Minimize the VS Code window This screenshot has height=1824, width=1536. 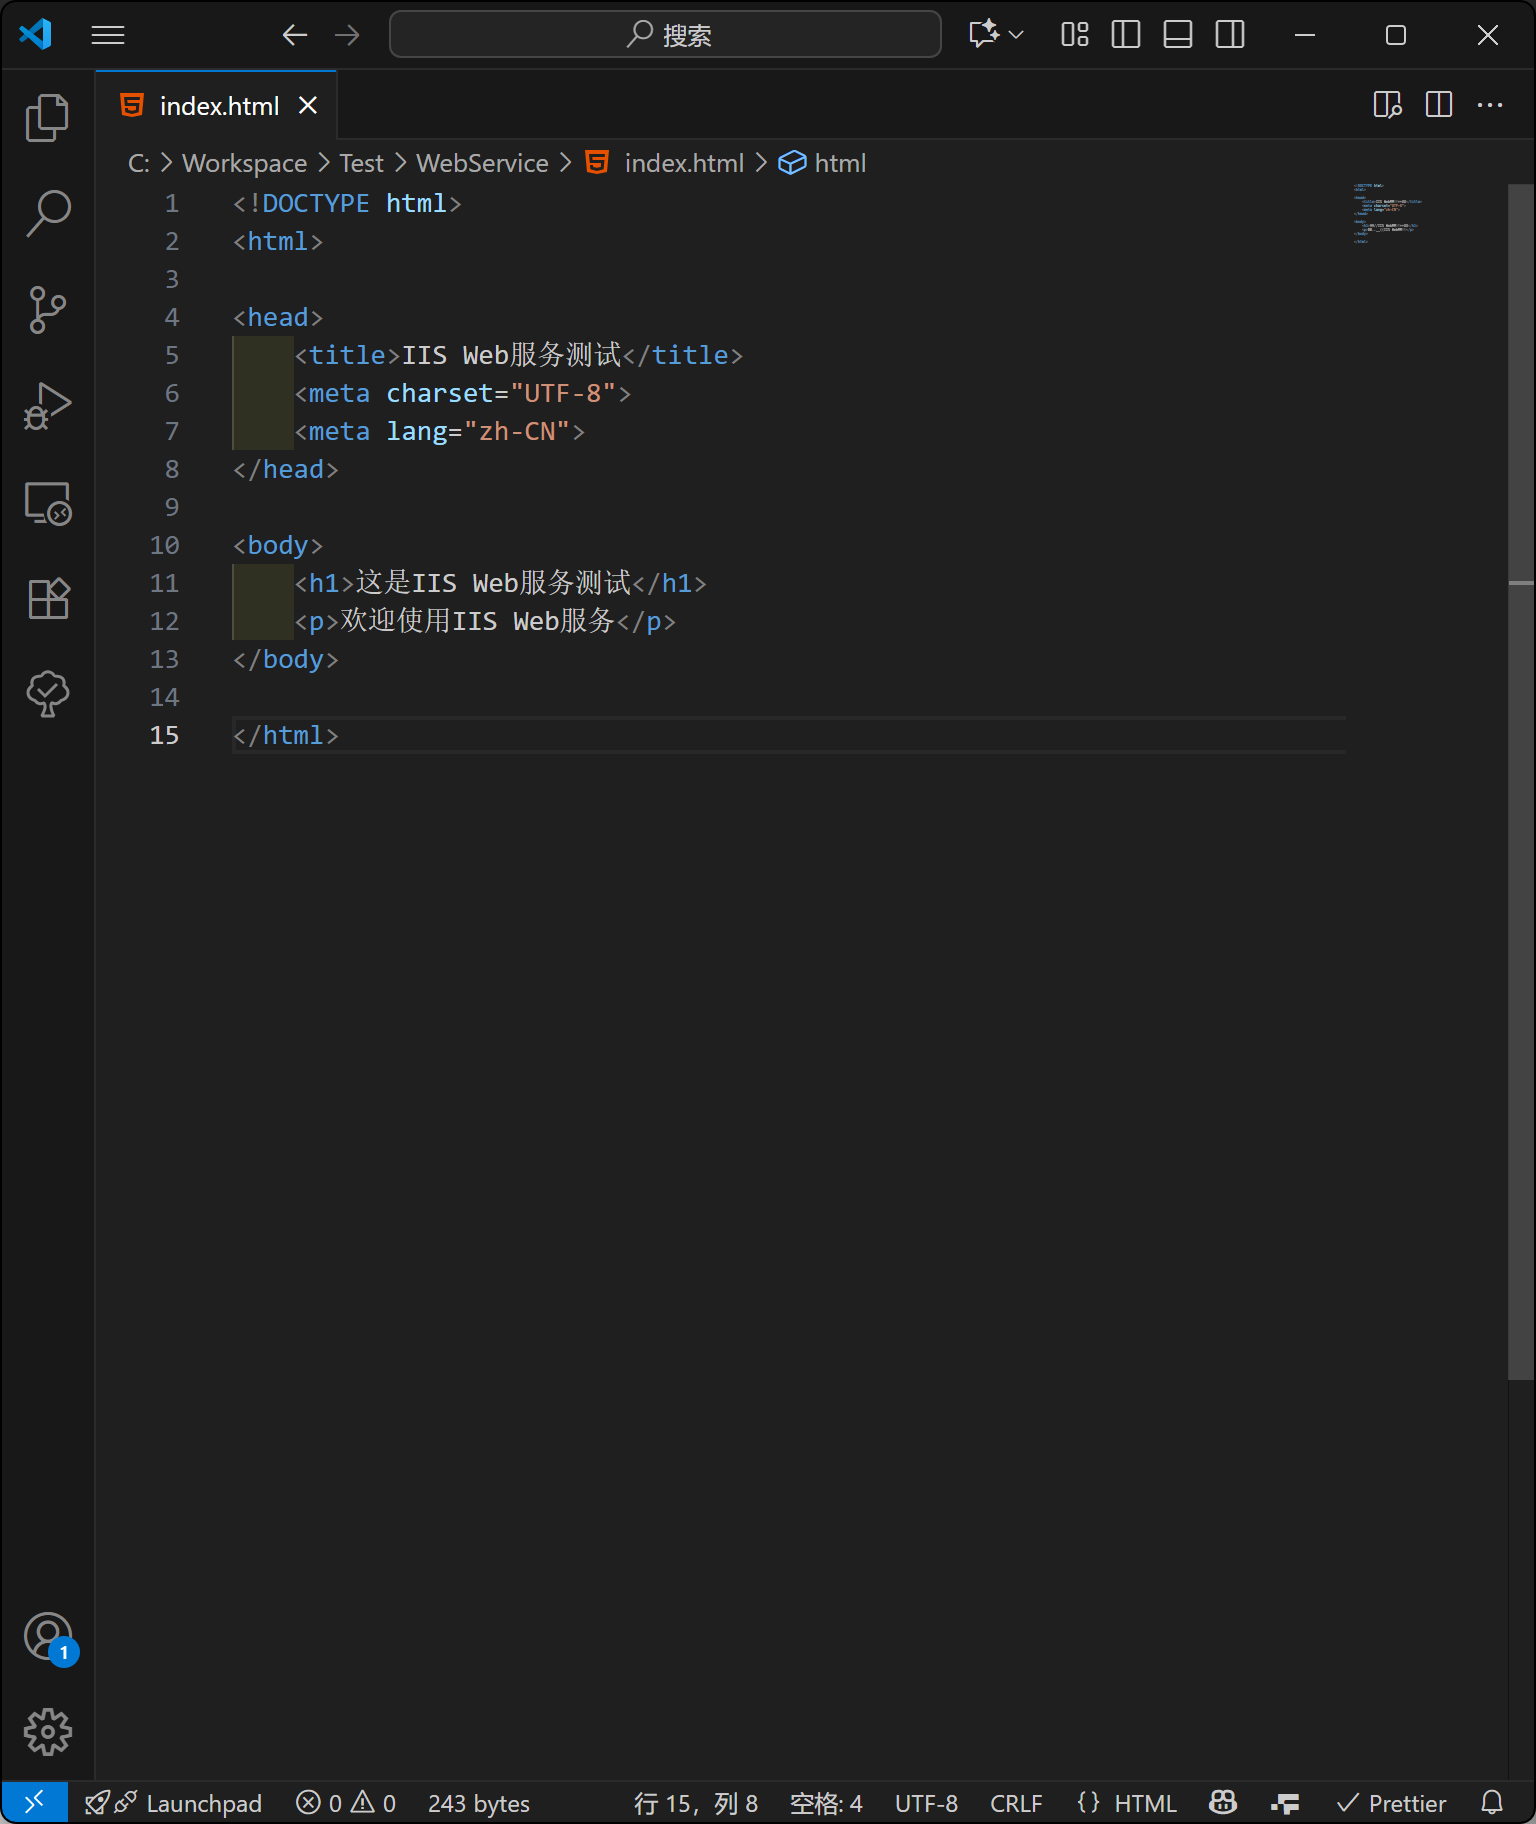pos(1304,35)
